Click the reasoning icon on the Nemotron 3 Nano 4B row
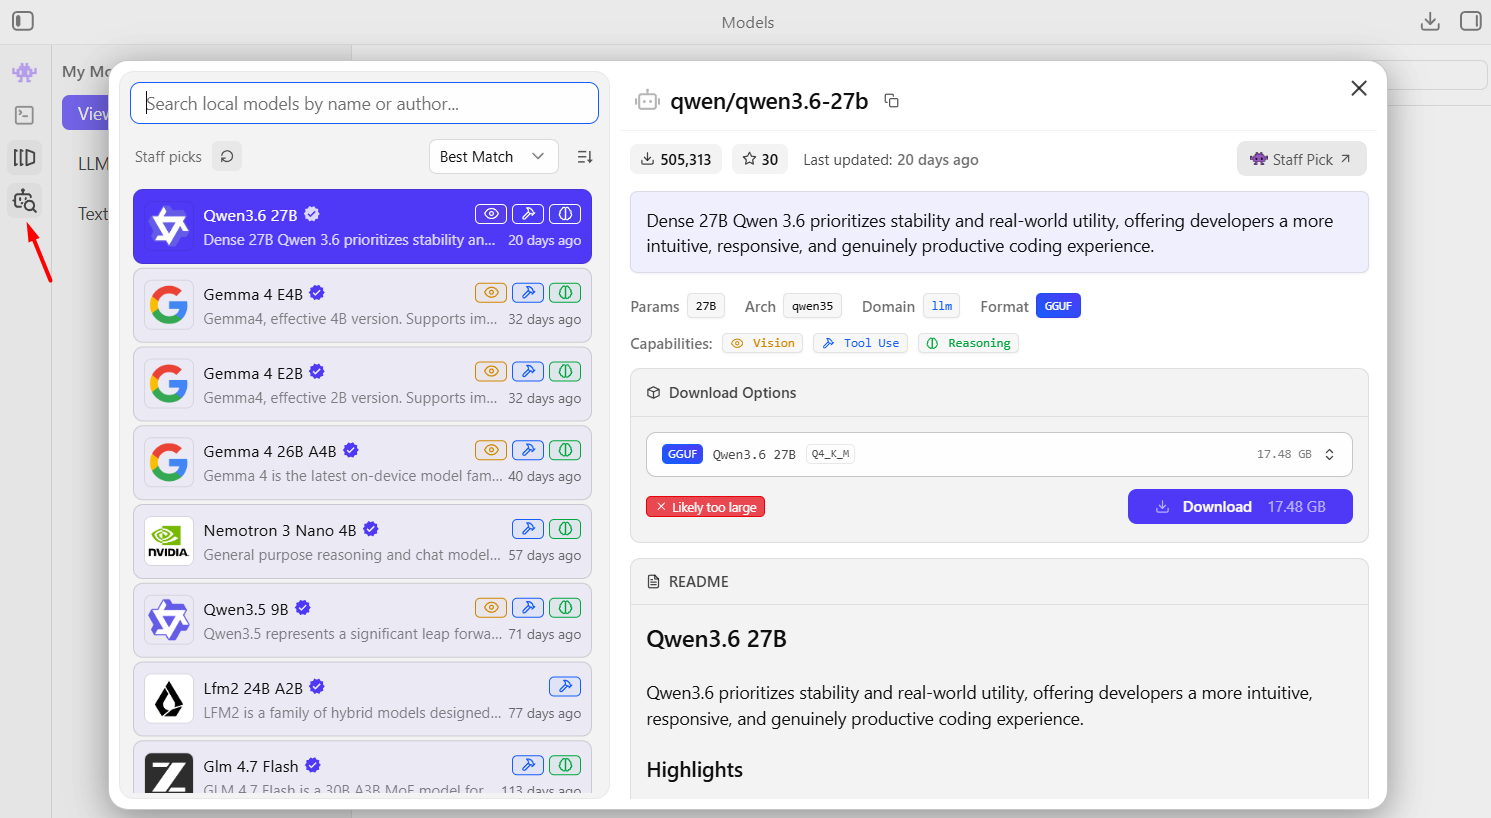1491x818 pixels. [x=565, y=529]
